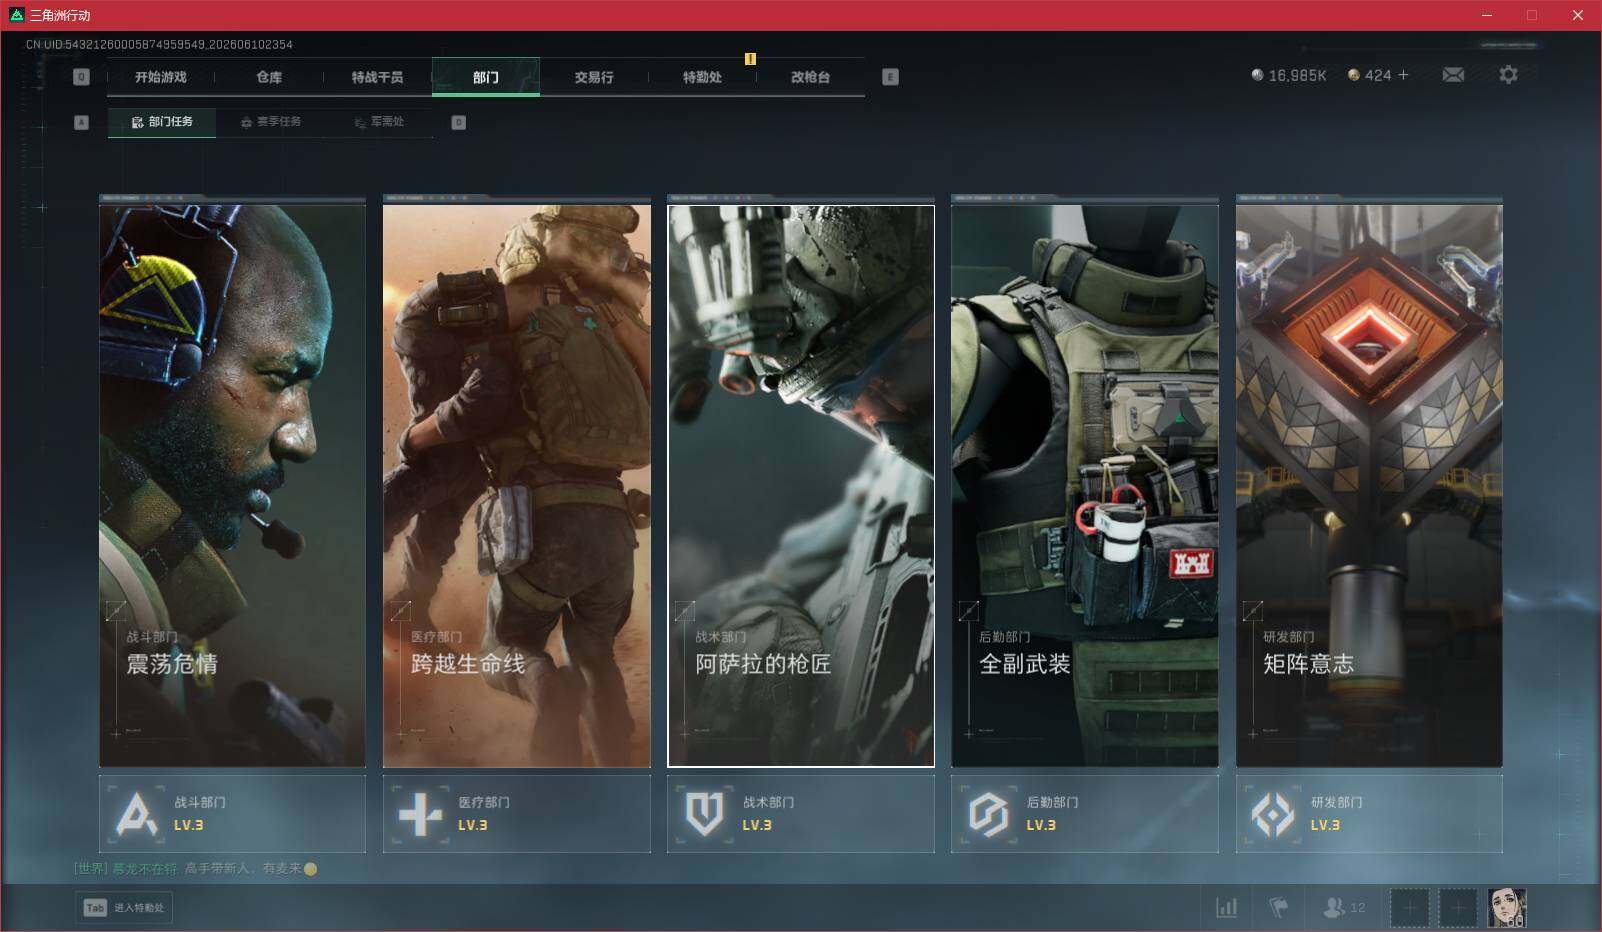Open the 赛季任务 sub-tab
Image resolution: width=1602 pixels, height=932 pixels.
pos(271,122)
